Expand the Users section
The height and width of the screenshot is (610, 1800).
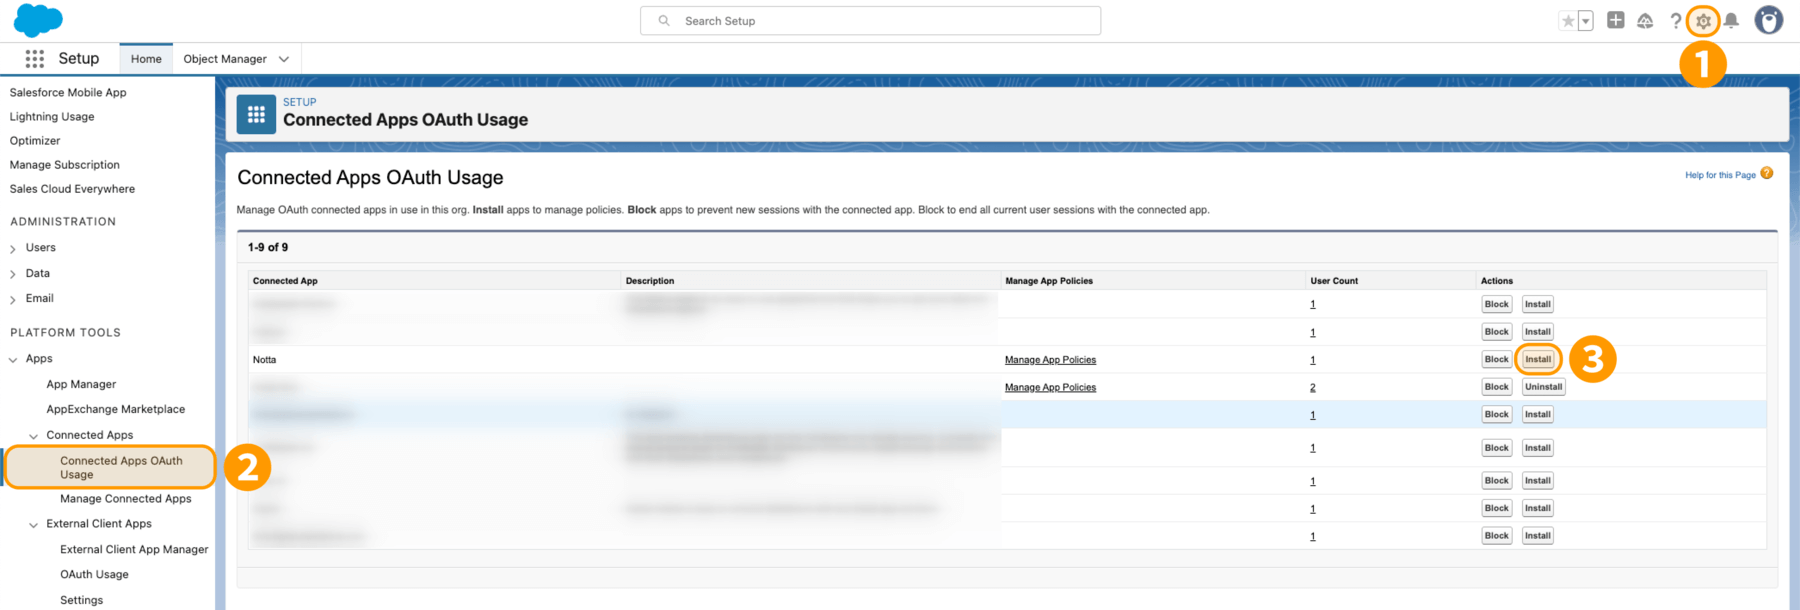coord(13,248)
